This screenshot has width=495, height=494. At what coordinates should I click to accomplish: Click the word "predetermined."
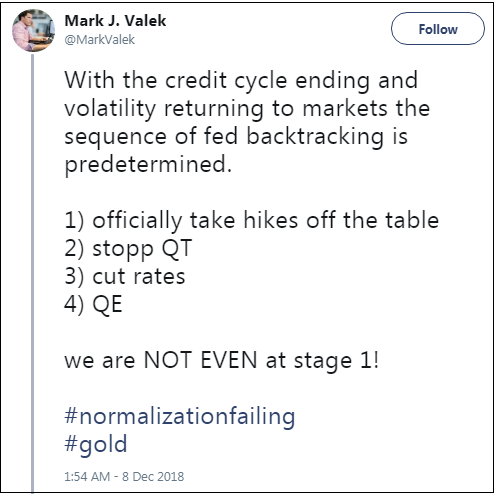(148, 165)
